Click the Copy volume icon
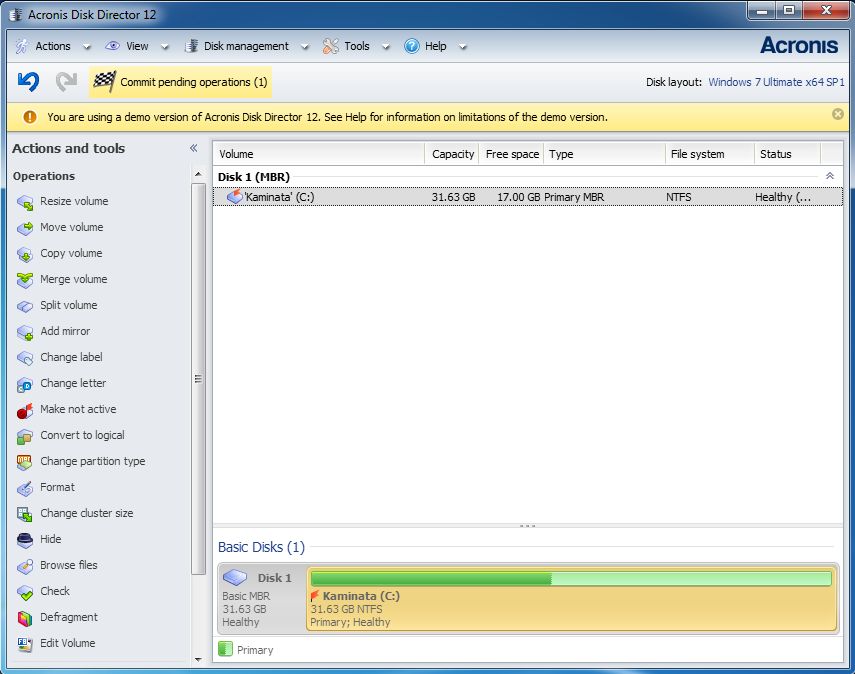 pos(25,254)
